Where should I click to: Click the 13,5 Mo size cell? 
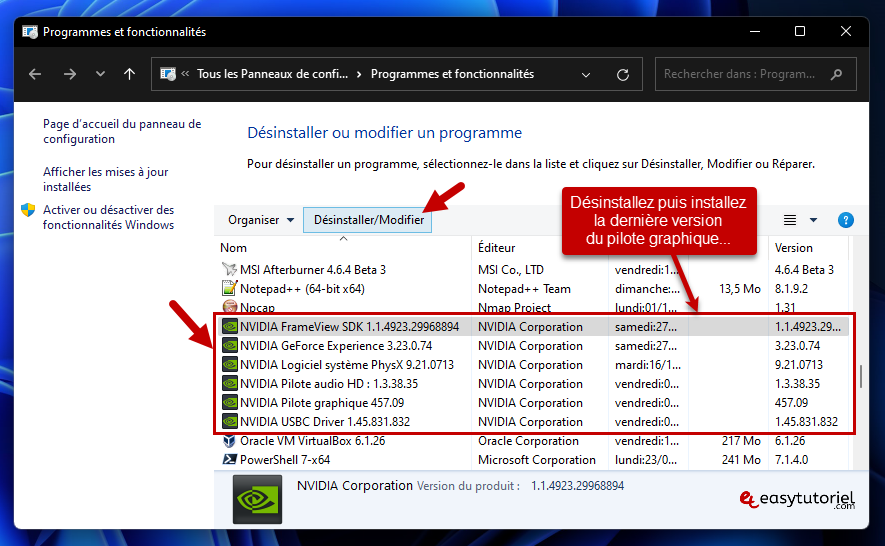click(740, 289)
